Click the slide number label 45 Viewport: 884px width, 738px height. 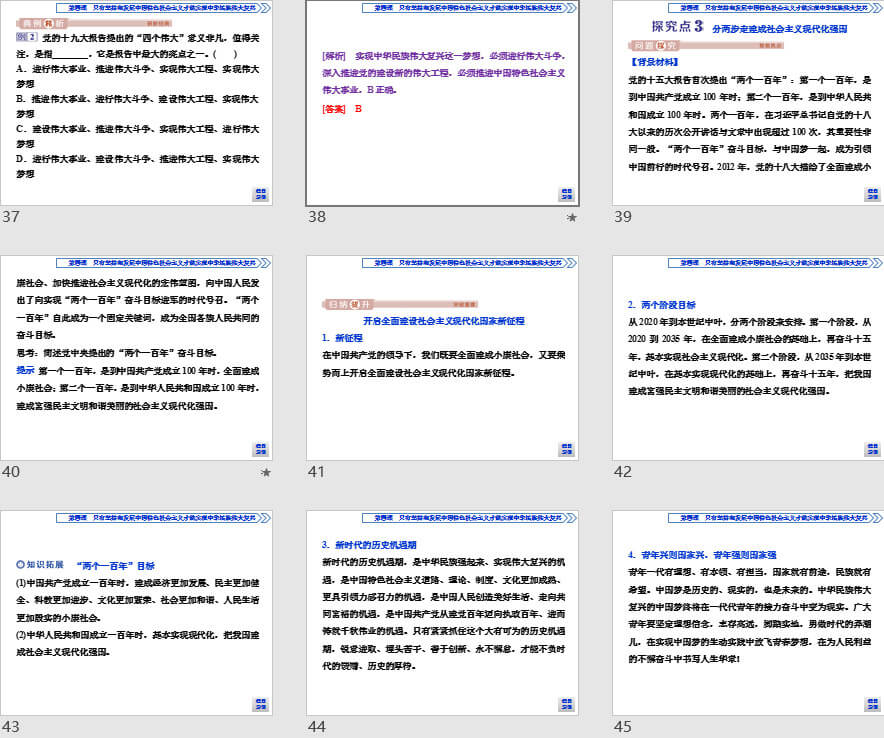(623, 727)
